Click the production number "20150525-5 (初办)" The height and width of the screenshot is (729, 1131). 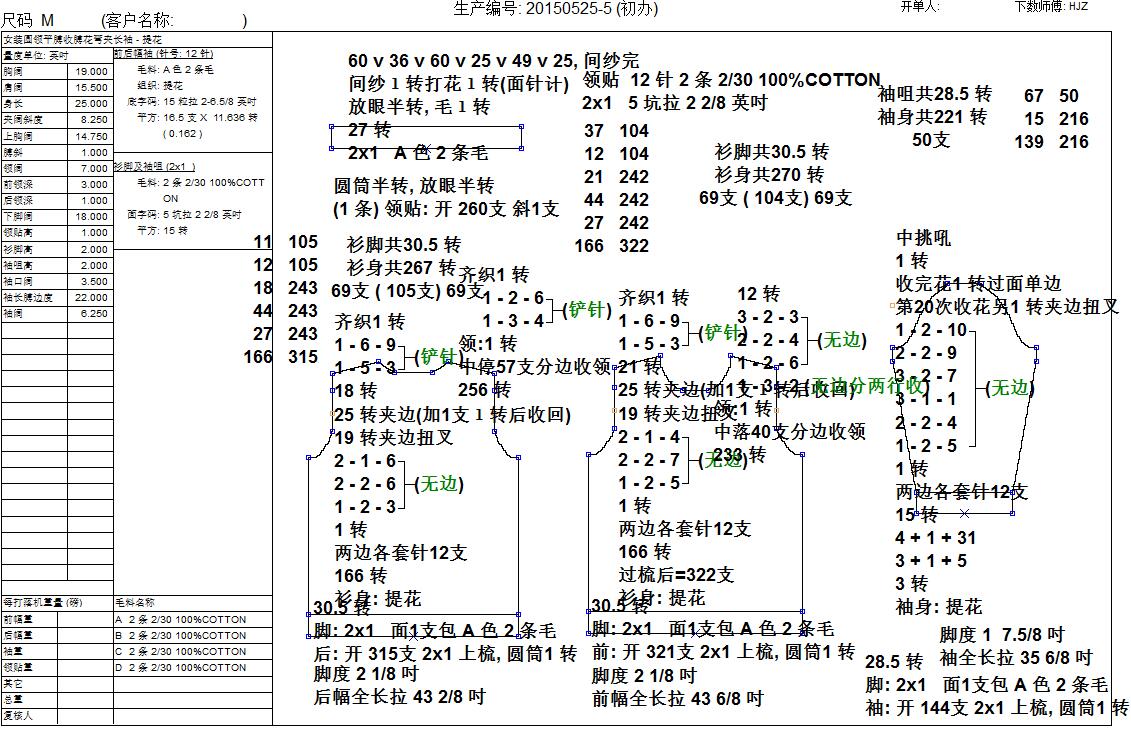pyautogui.click(x=591, y=9)
